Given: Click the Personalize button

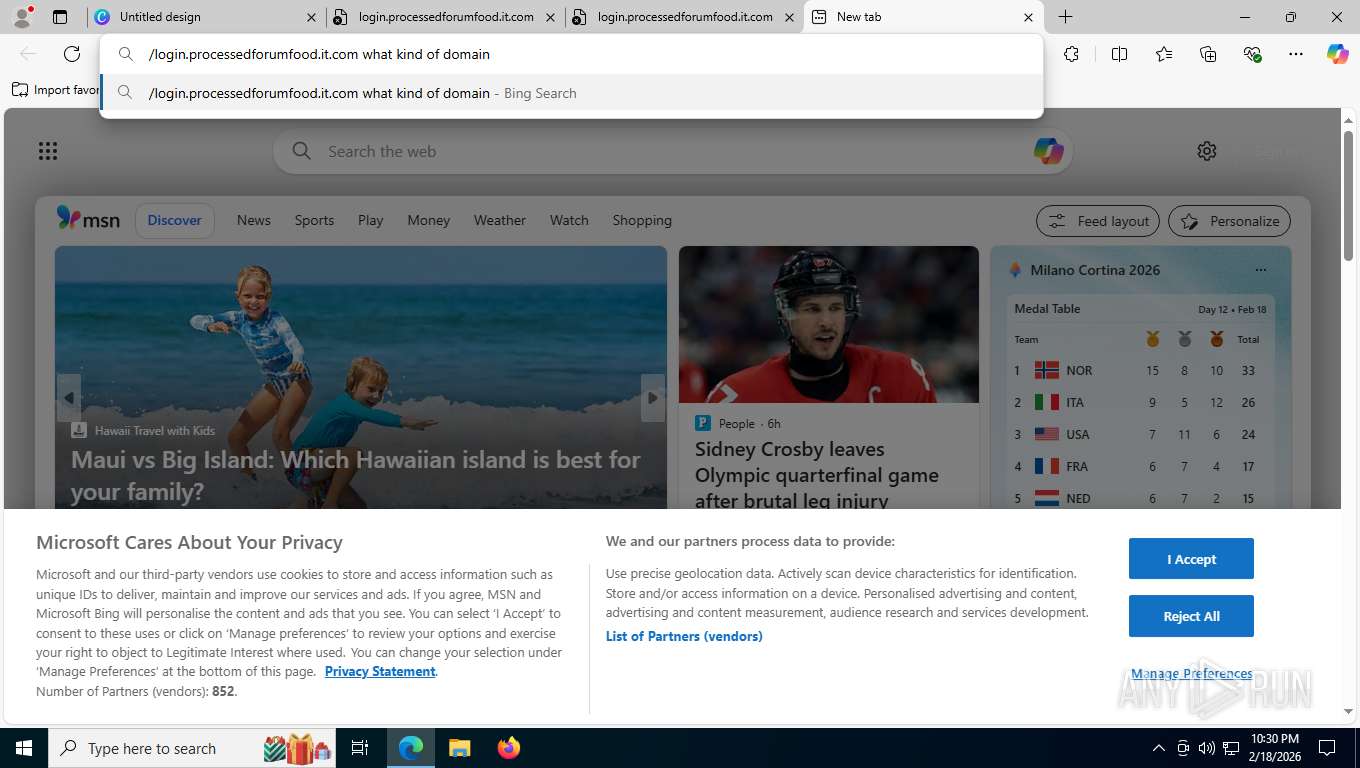Looking at the screenshot, I should [1230, 221].
